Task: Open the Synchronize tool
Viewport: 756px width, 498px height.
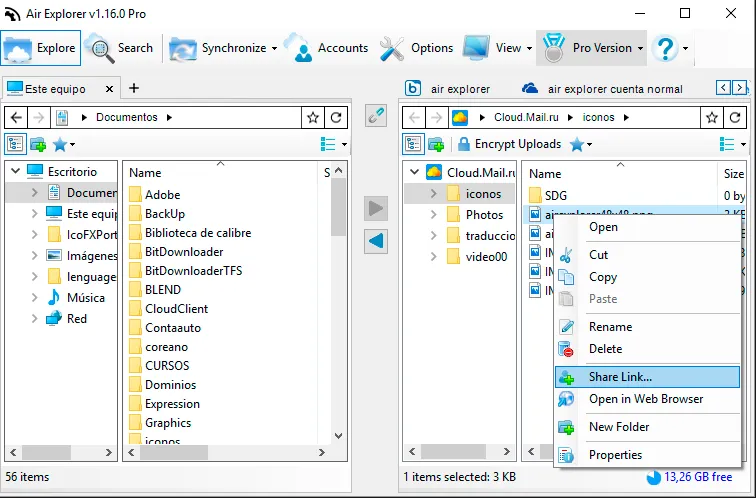Action: (x=218, y=48)
